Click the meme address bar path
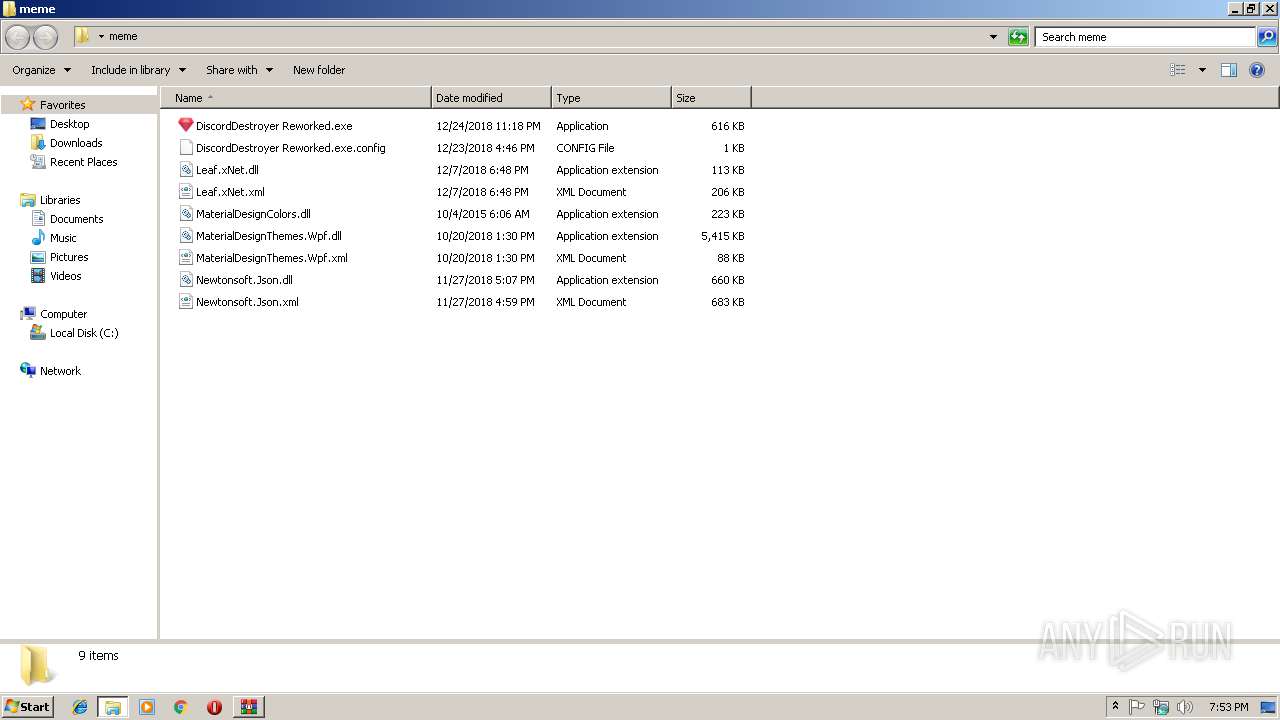The image size is (1280, 720). coord(123,37)
